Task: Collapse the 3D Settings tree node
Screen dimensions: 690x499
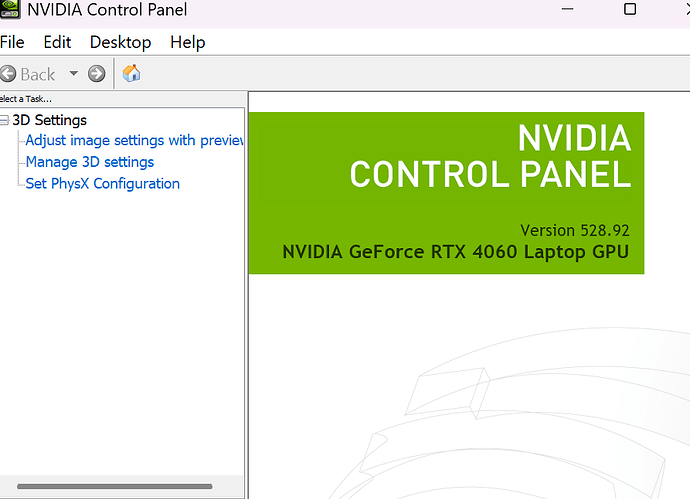Action: click(x=4, y=120)
